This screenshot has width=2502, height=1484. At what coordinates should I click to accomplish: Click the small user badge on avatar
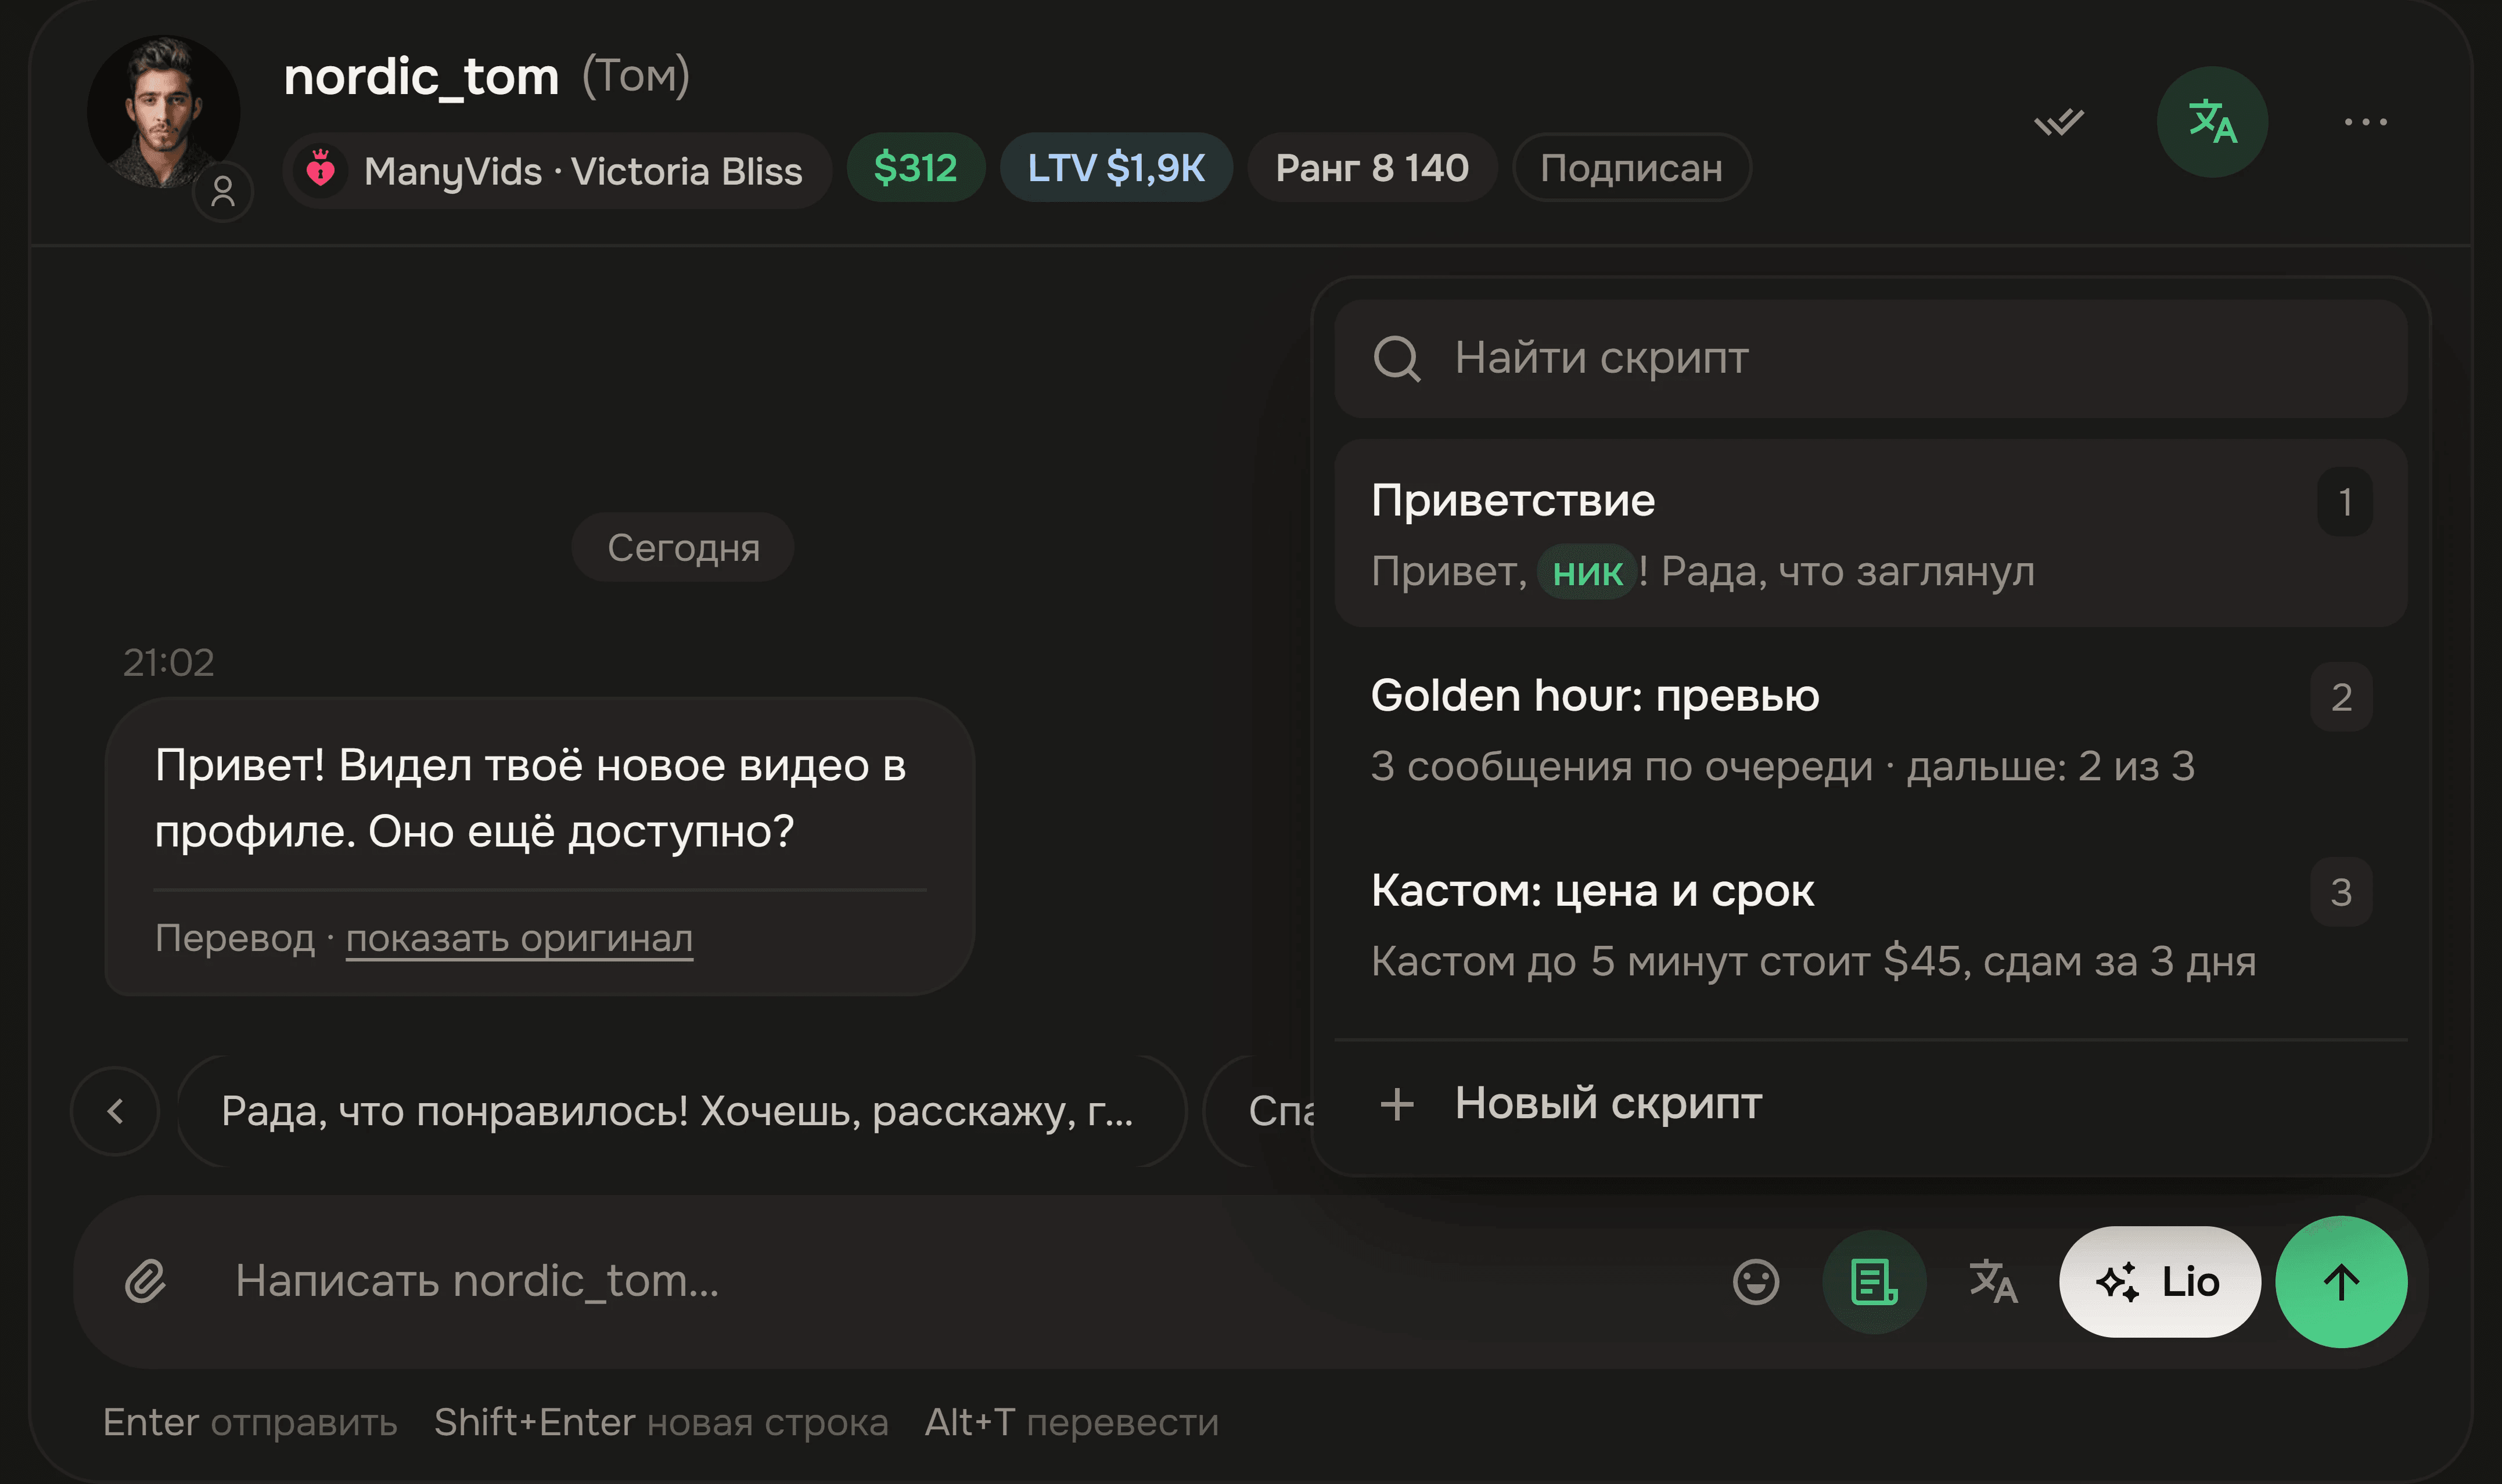point(223,191)
